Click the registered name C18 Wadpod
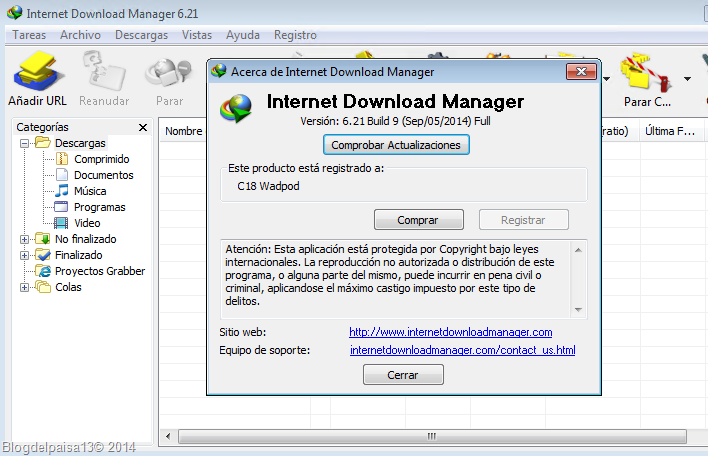Image resolution: width=708 pixels, height=456 pixels. click(x=268, y=186)
